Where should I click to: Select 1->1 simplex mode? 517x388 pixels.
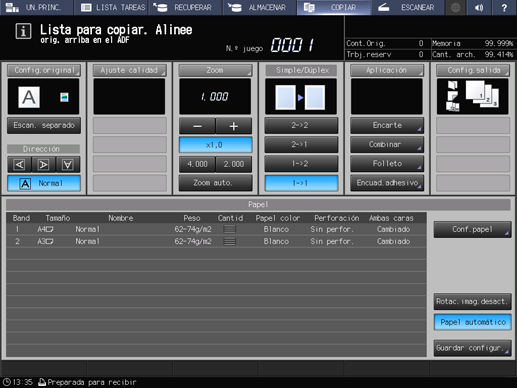pyautogui.click(x=301, y=183)
